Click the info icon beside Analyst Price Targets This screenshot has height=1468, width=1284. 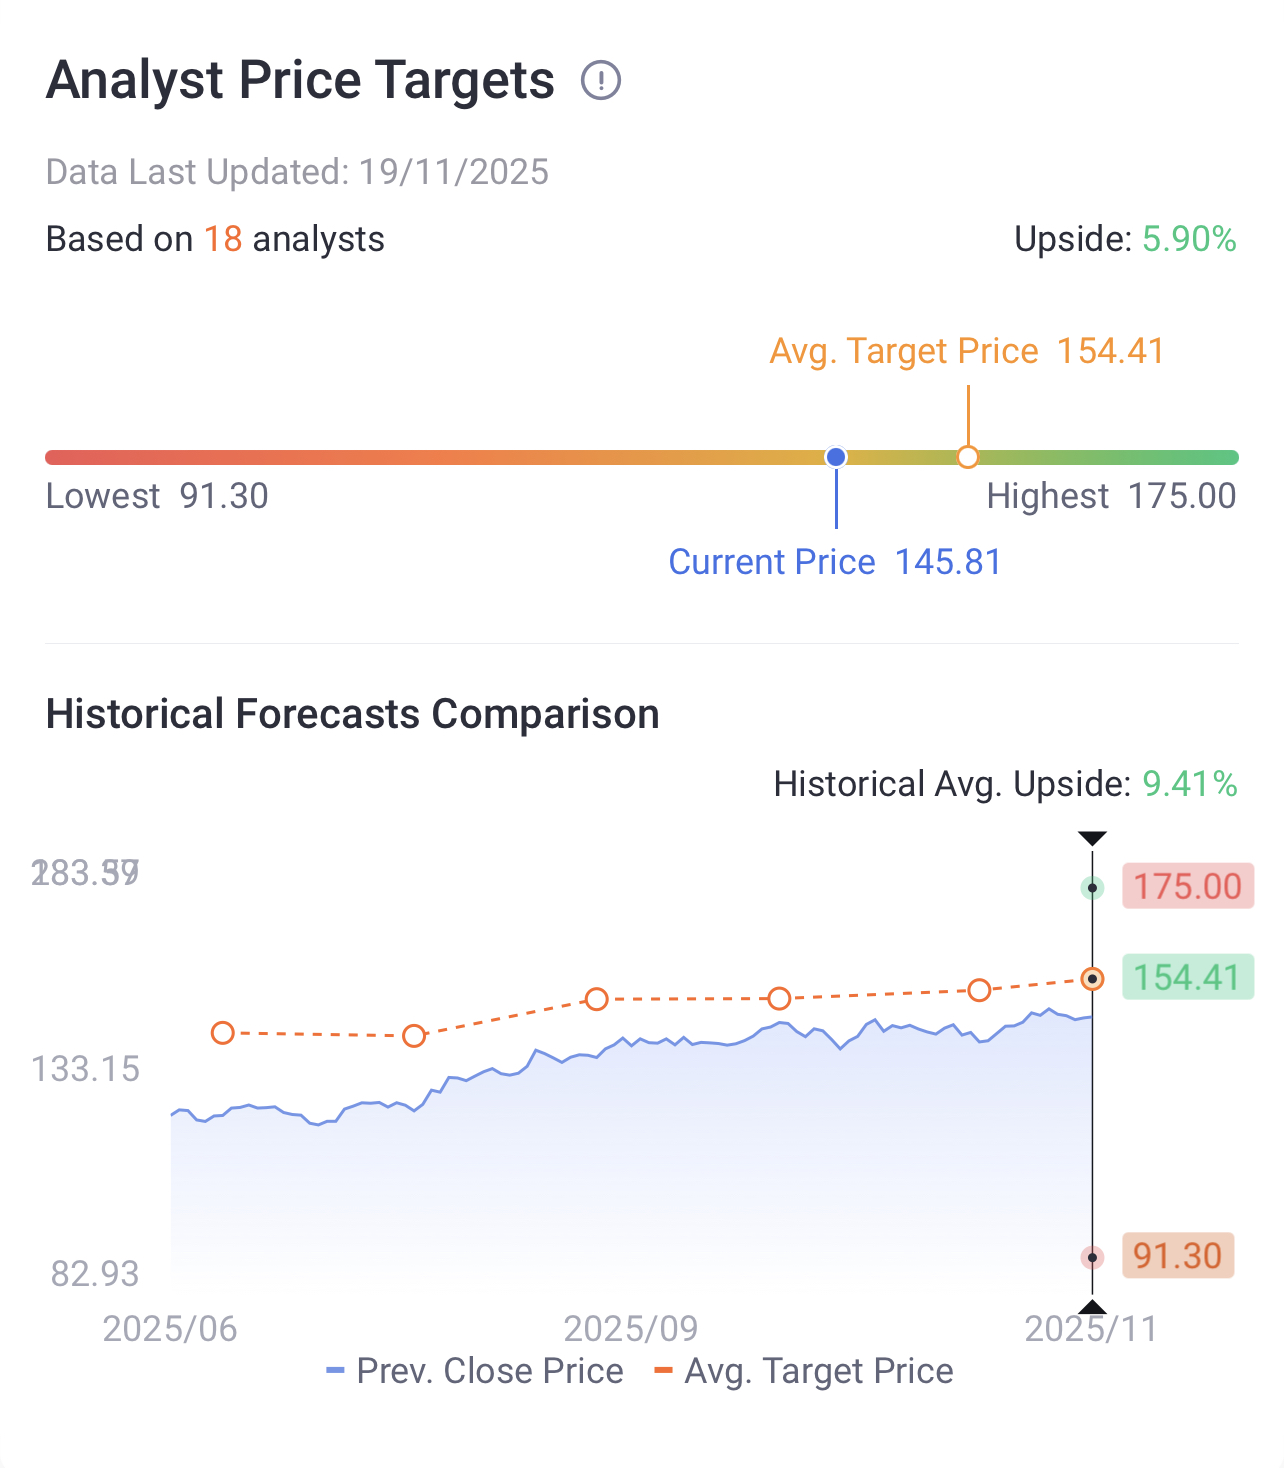[601, 80]
